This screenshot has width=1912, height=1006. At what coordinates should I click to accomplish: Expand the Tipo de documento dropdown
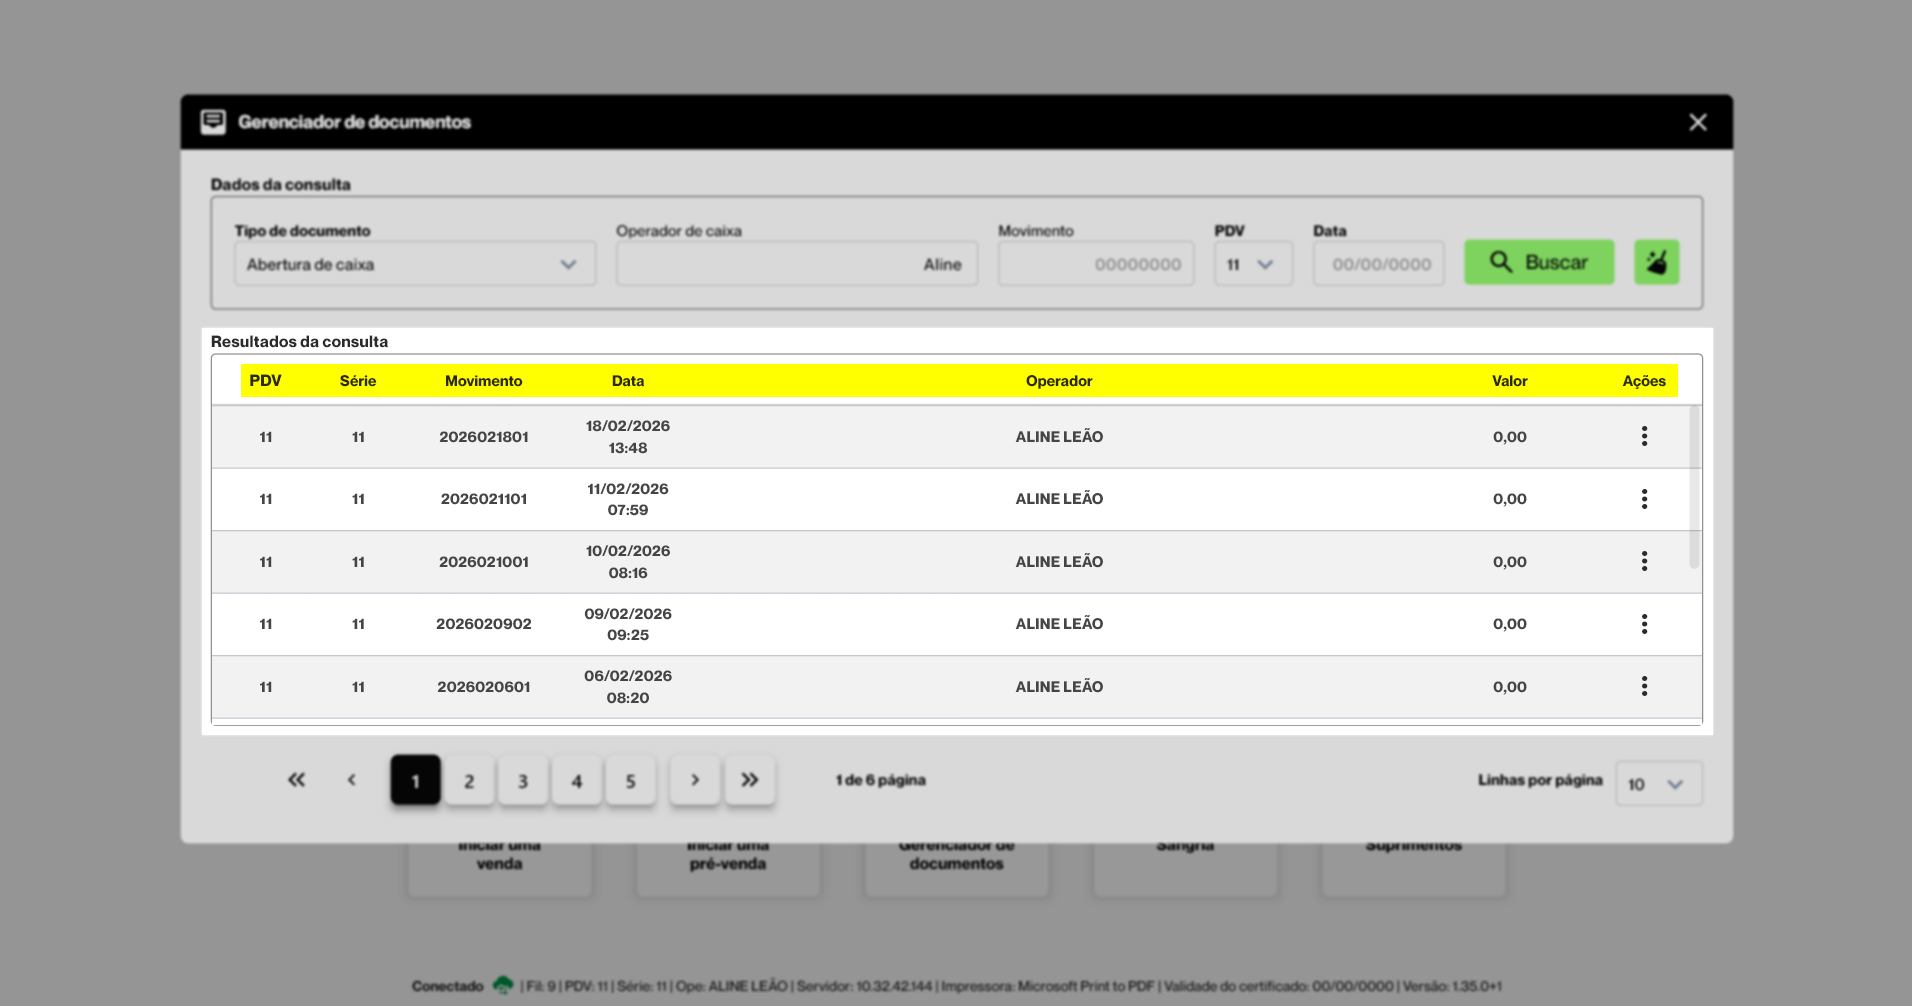click(x=415, y=264)
